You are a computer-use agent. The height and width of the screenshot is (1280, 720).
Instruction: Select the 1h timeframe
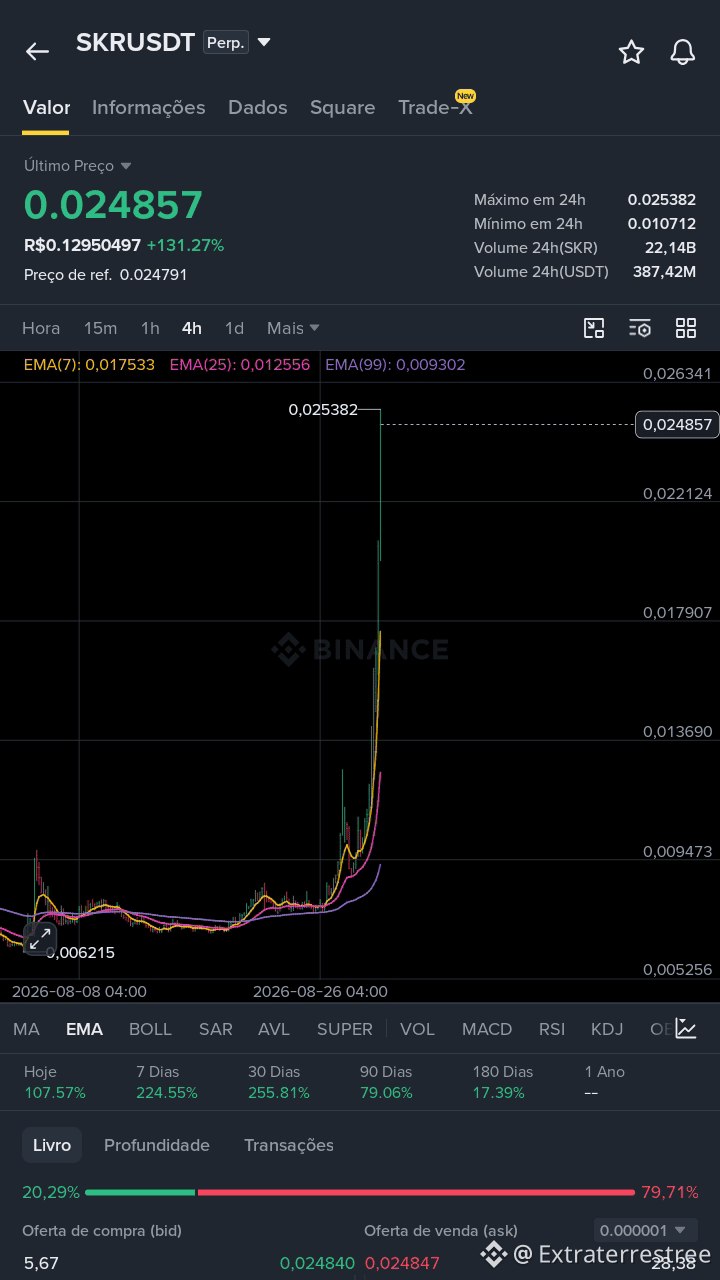150,328
